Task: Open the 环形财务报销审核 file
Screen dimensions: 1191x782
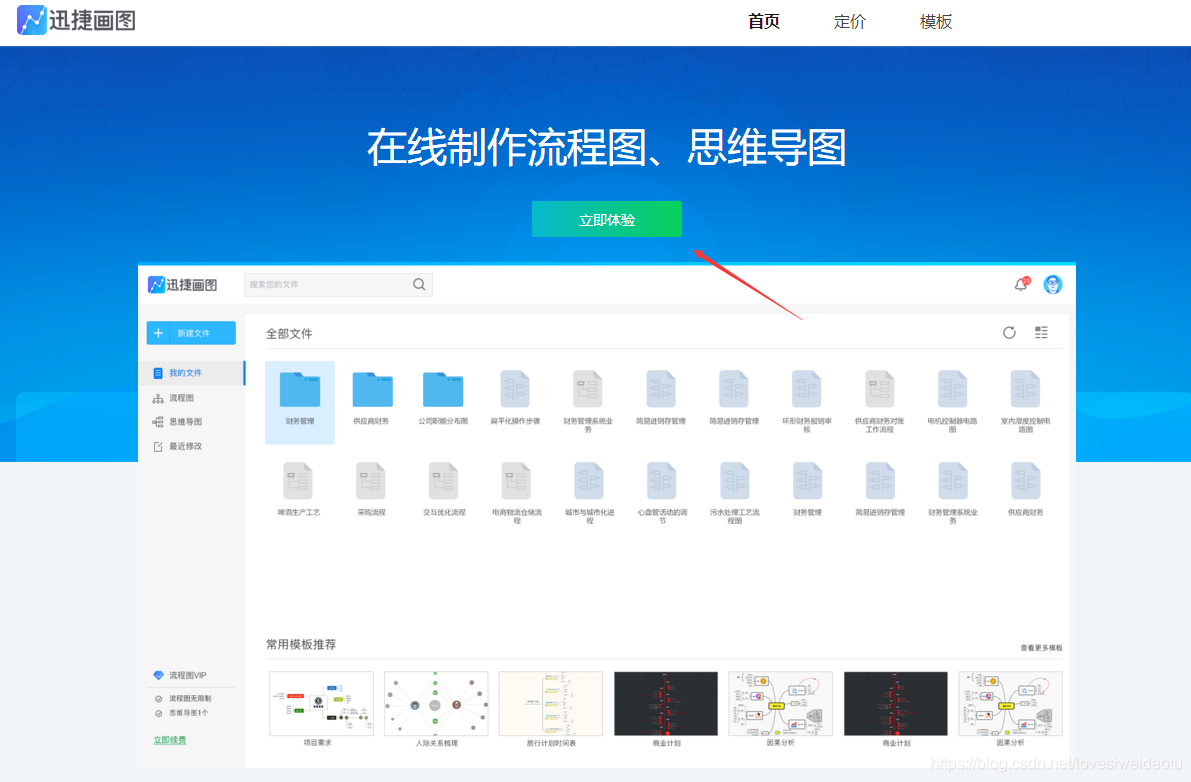Action: tap(807, 401)
